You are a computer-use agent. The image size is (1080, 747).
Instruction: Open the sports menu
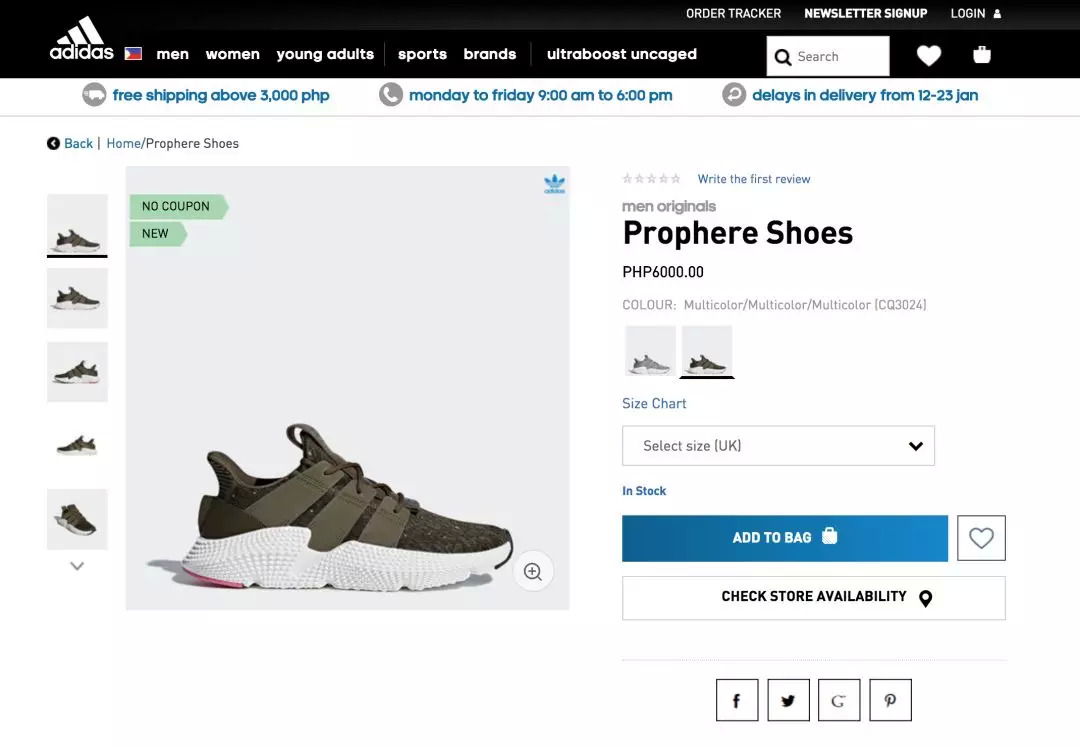422,54
